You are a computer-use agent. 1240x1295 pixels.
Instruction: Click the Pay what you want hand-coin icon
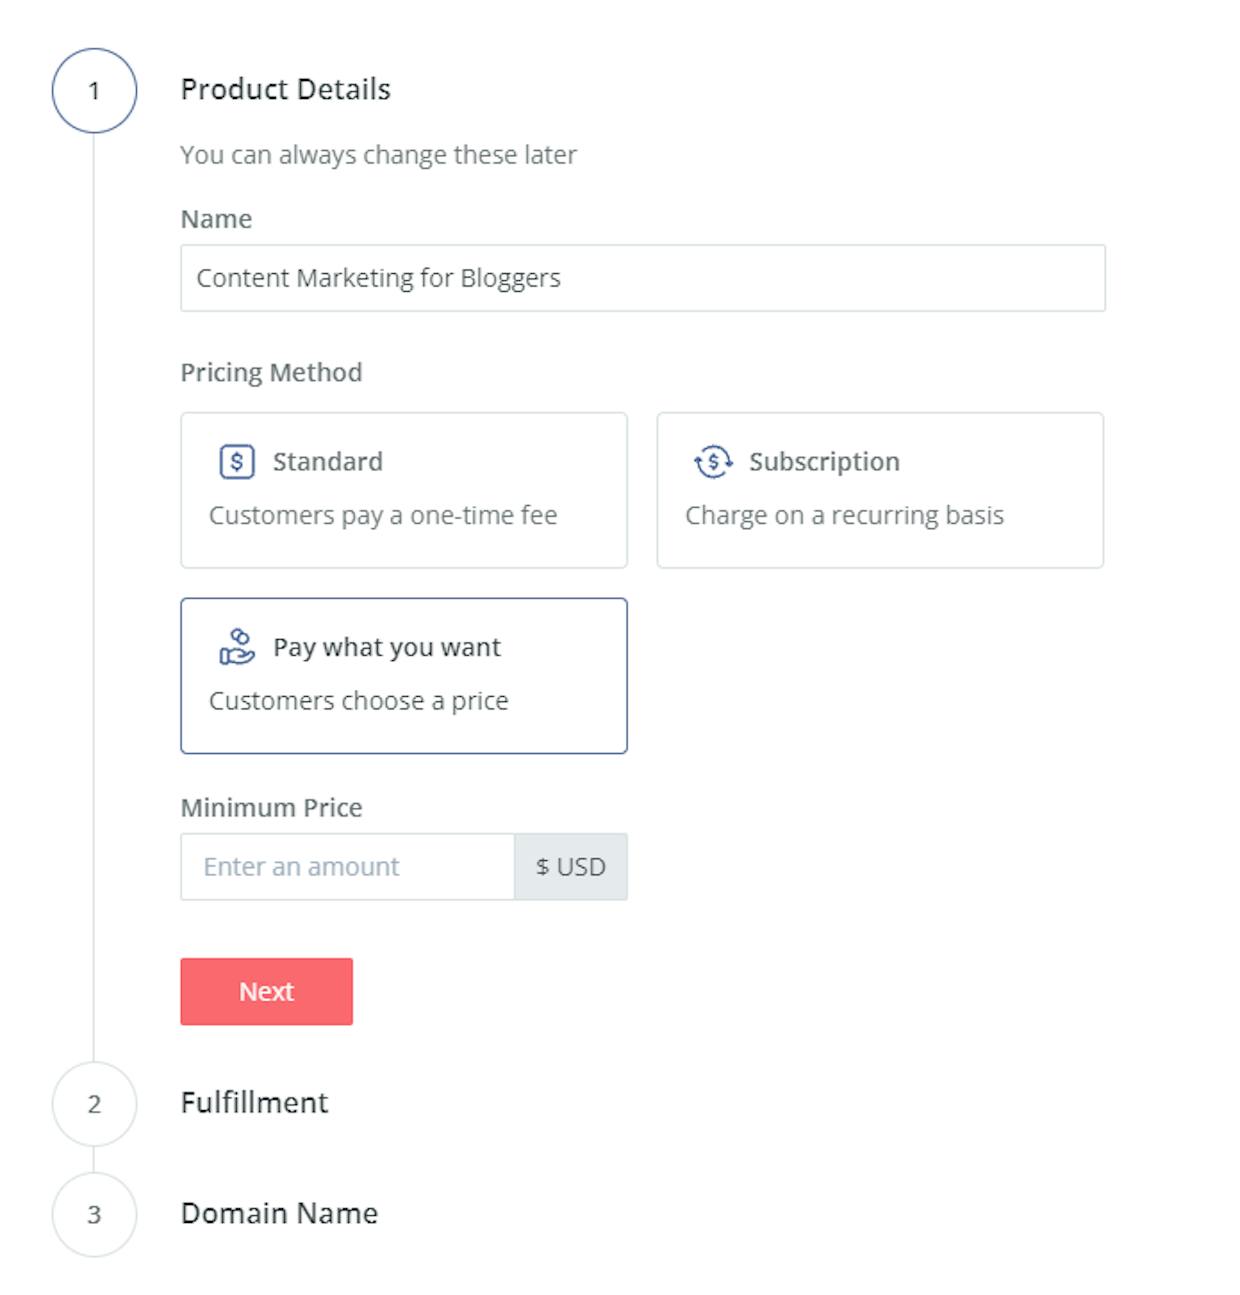pyautogui.click(x=237, y=647)
